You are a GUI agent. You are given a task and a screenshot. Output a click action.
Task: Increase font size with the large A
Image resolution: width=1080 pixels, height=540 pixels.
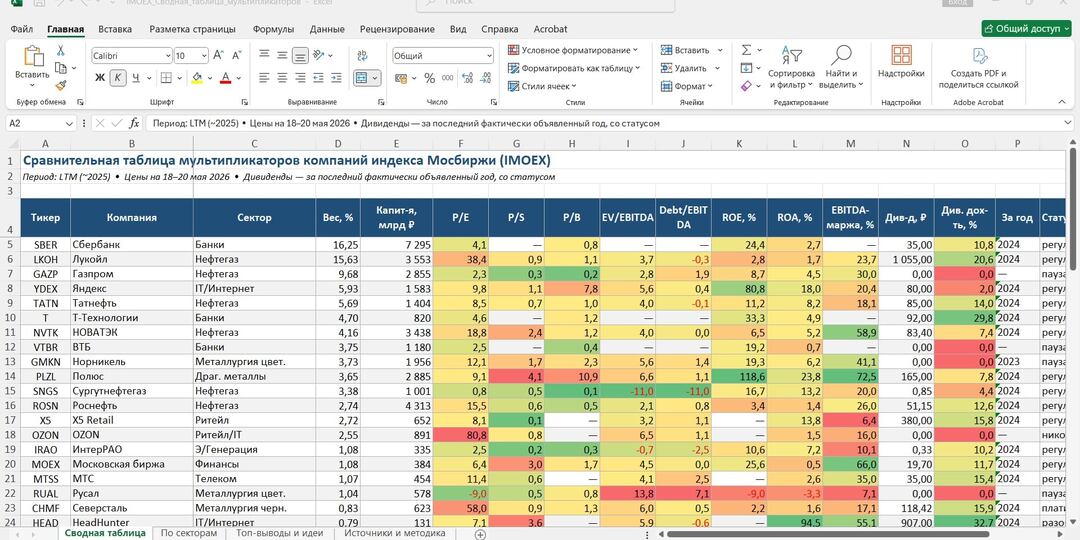click(x=218, y=55)
